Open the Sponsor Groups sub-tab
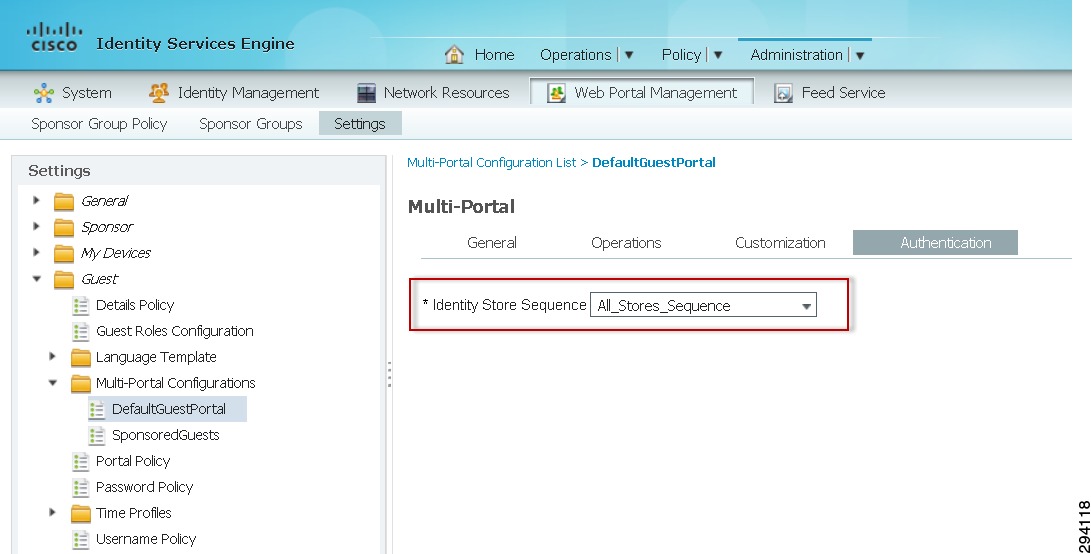This screenshot has height=554, width=1091. pos(250,124)
